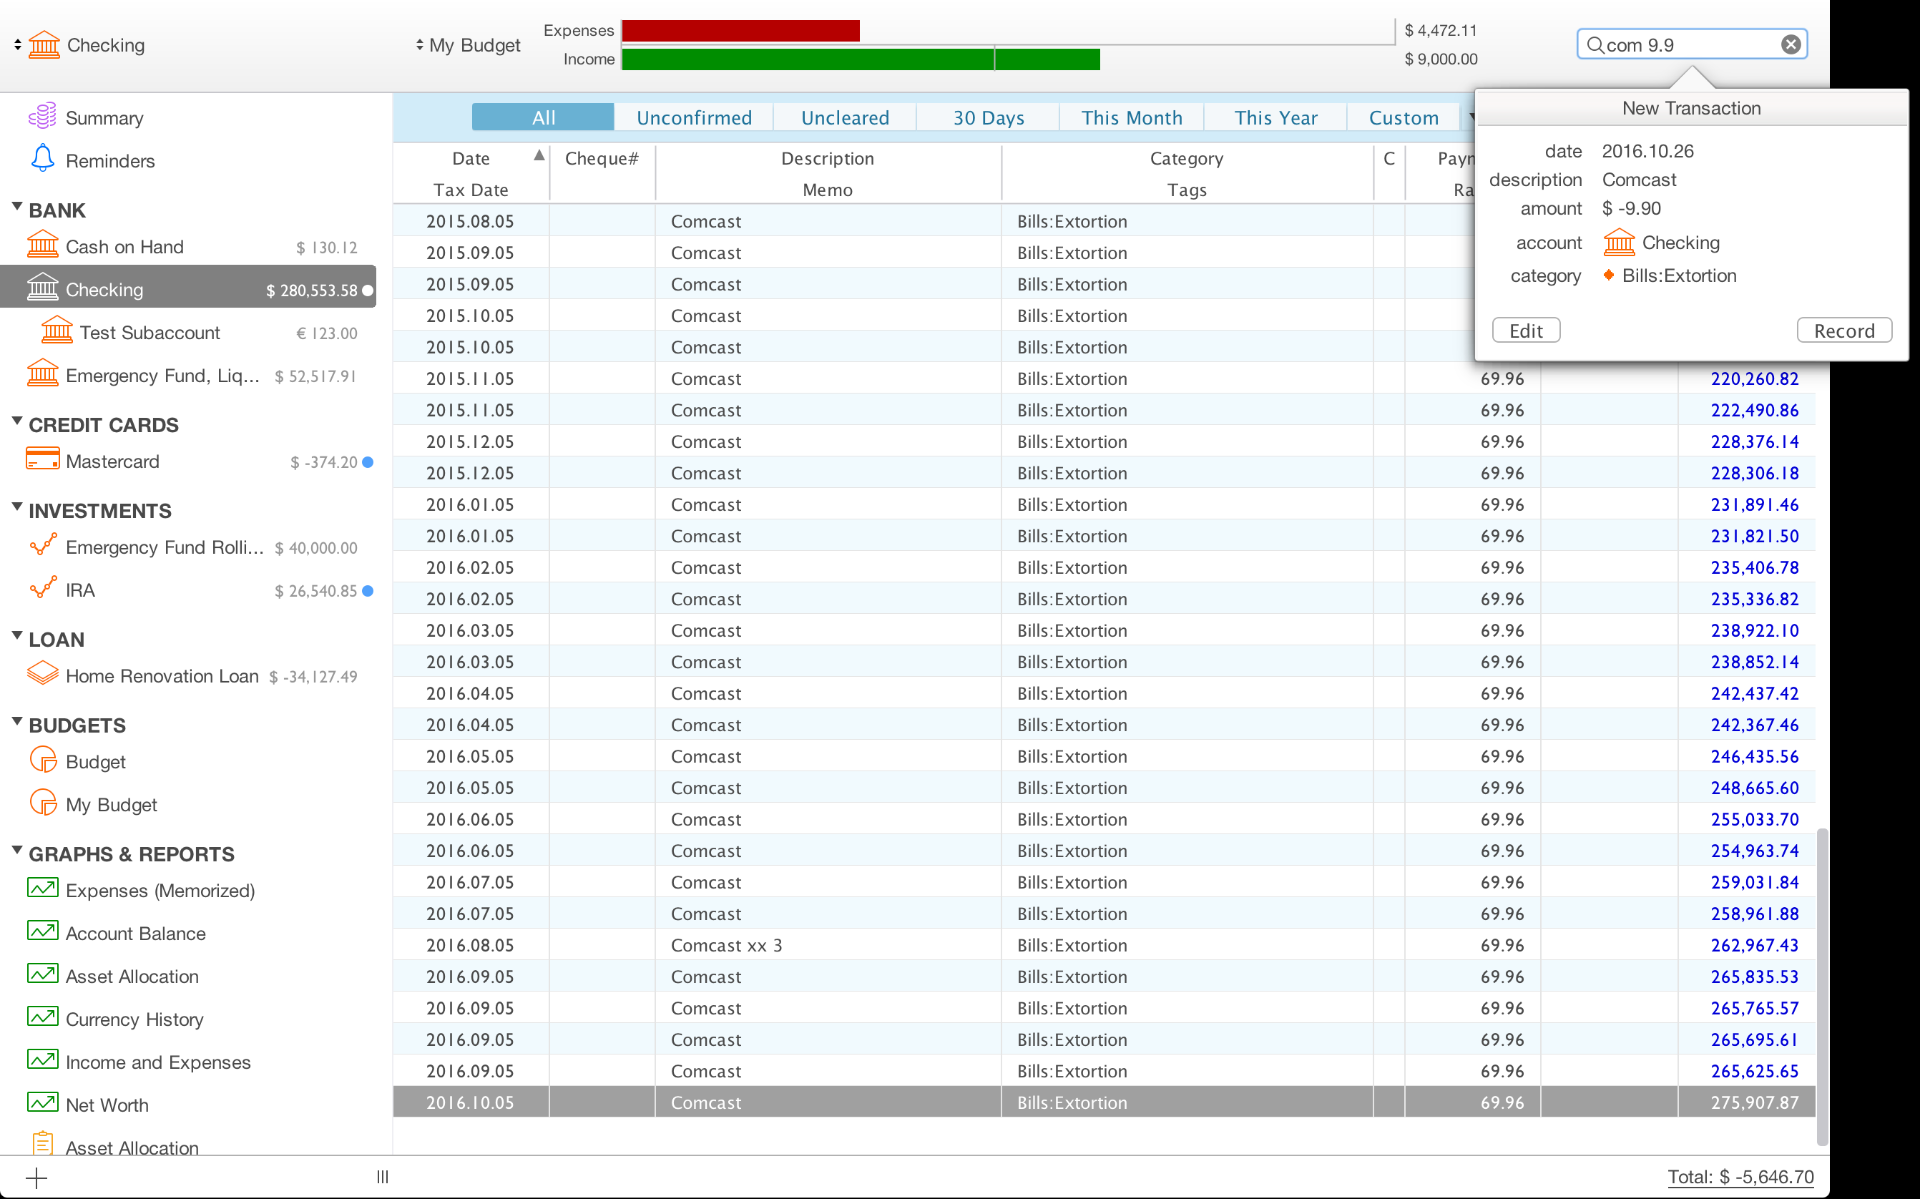Select the 2016.08.05 Comcast xx 3 row
Image resolution: width=1920 pixels, height=1199 pixels.
(1104, 945)
